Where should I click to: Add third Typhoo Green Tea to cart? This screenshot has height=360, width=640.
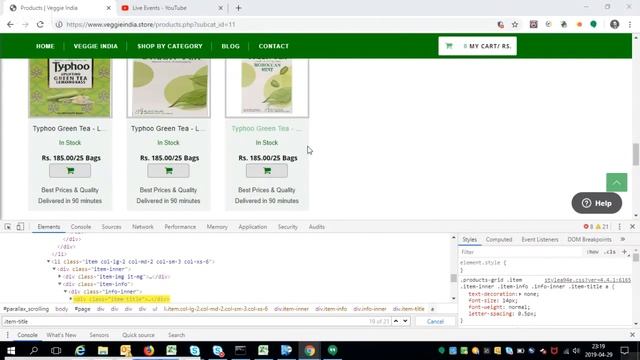[x=267, y=171]
